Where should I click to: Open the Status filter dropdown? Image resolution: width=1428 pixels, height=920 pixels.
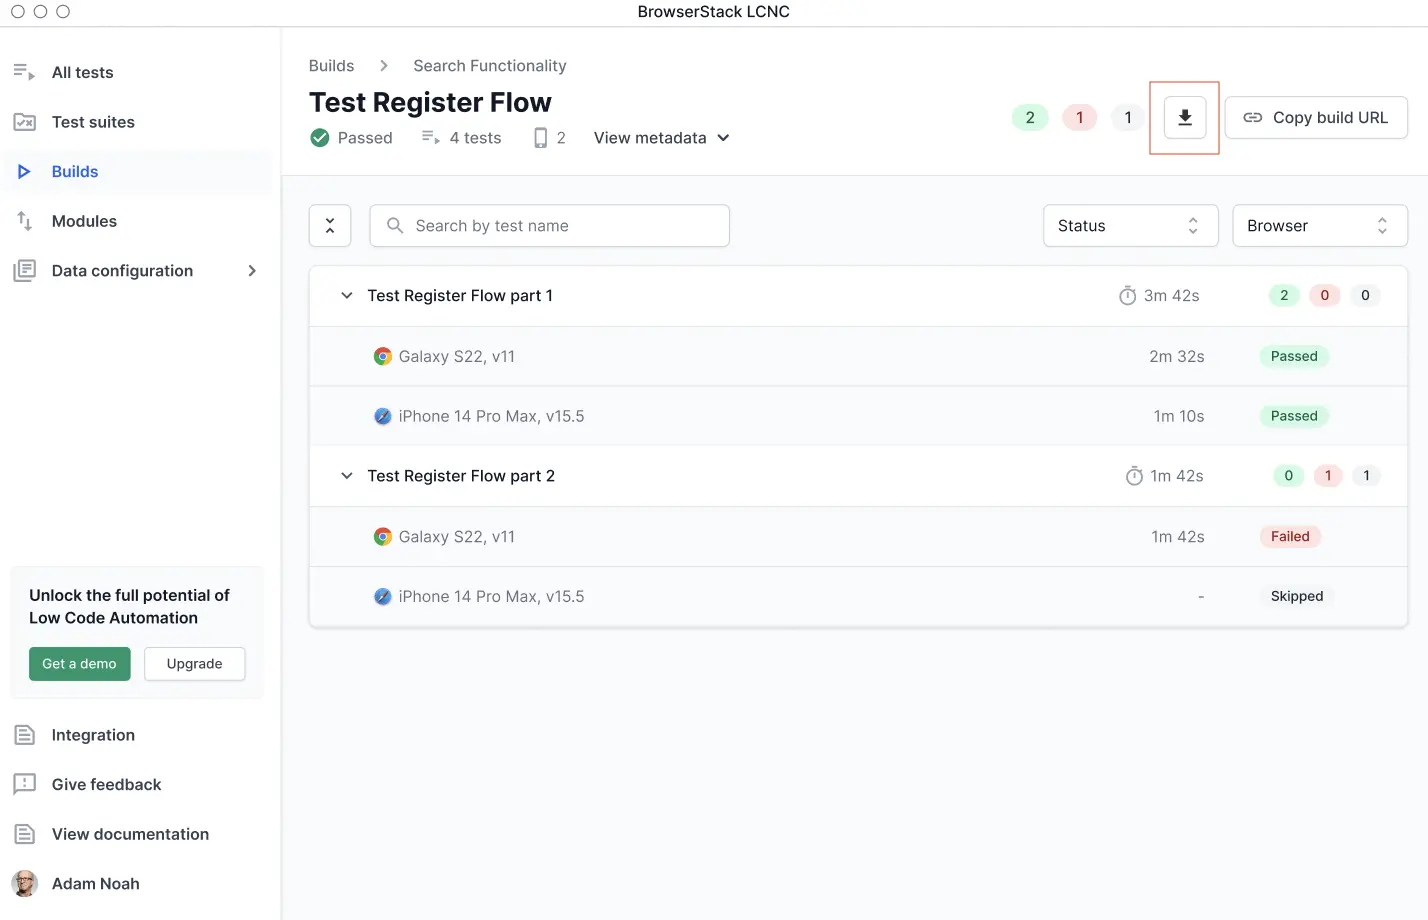pyautogui.click(x=1130, y=226)
